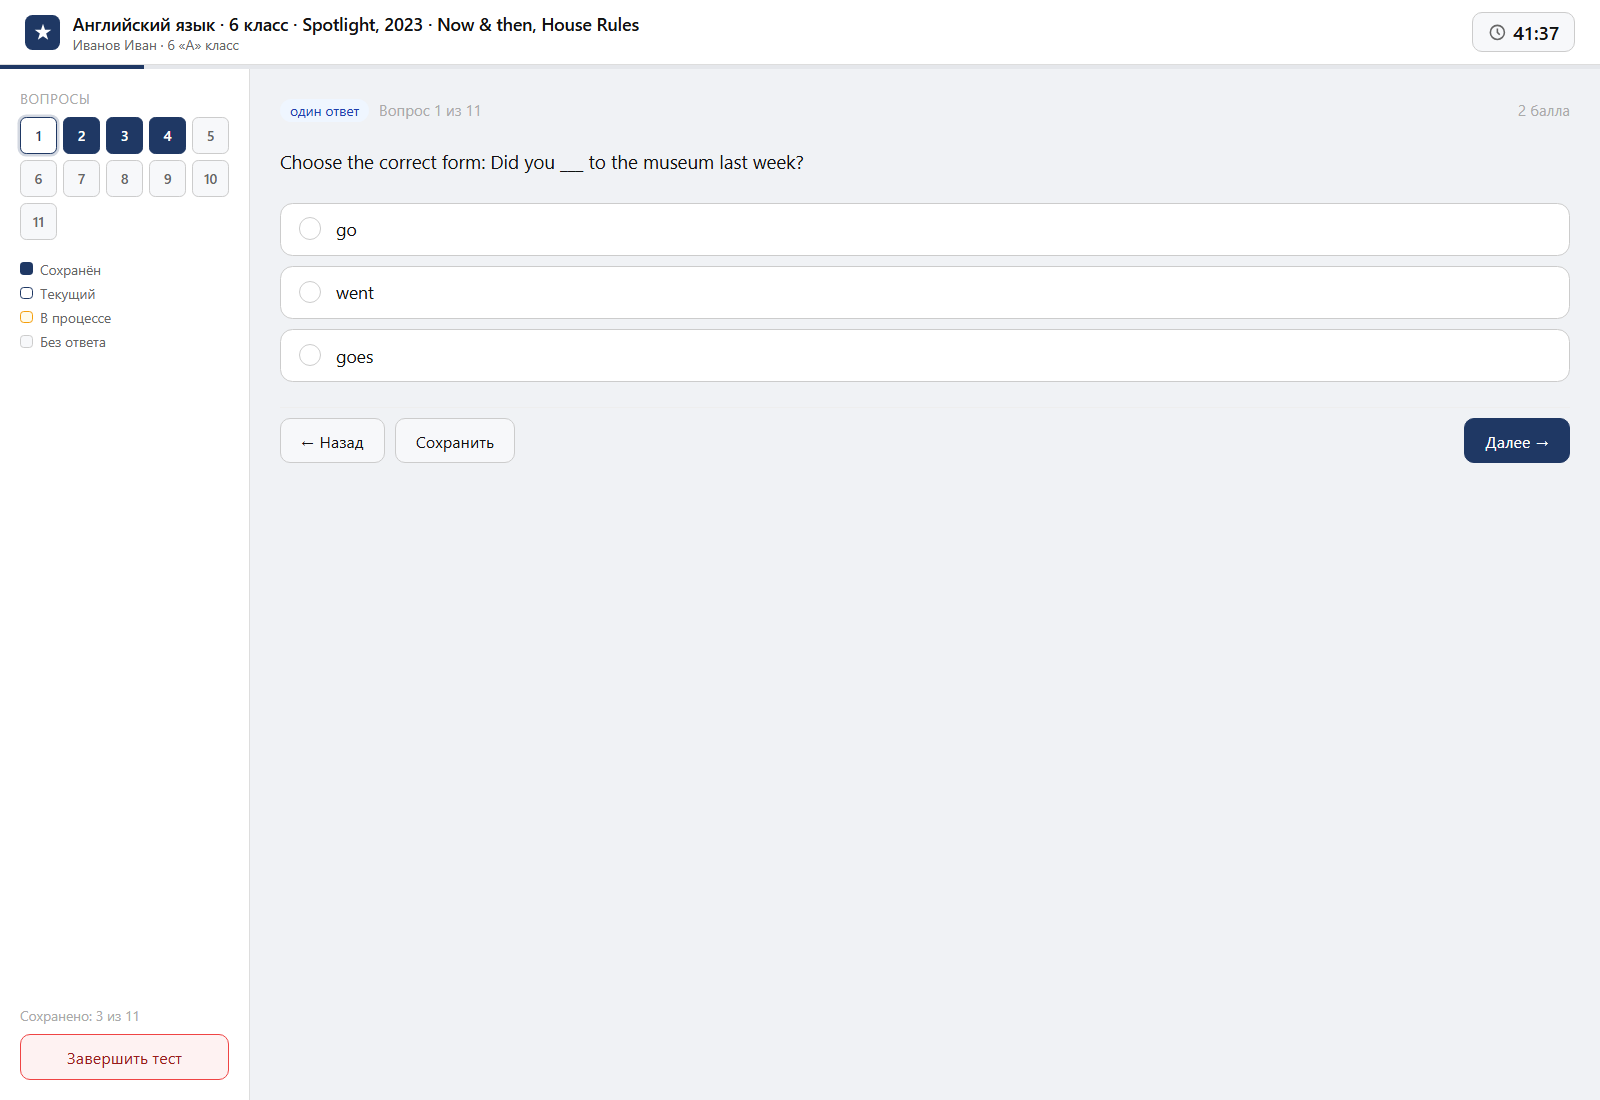Go to question 3 in navigator
This screenshot has width=1600, height=1100.
tap(124, 136)
